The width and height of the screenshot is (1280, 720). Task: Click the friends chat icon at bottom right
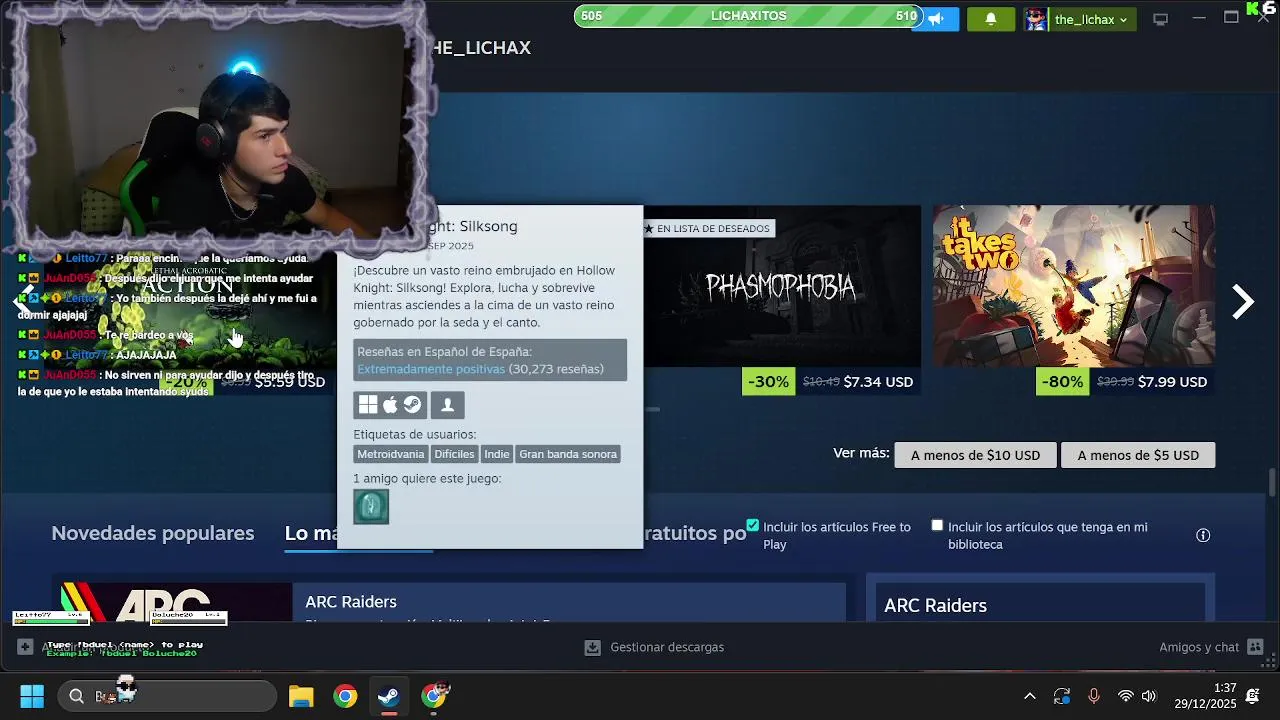[x=1256, y=647]
